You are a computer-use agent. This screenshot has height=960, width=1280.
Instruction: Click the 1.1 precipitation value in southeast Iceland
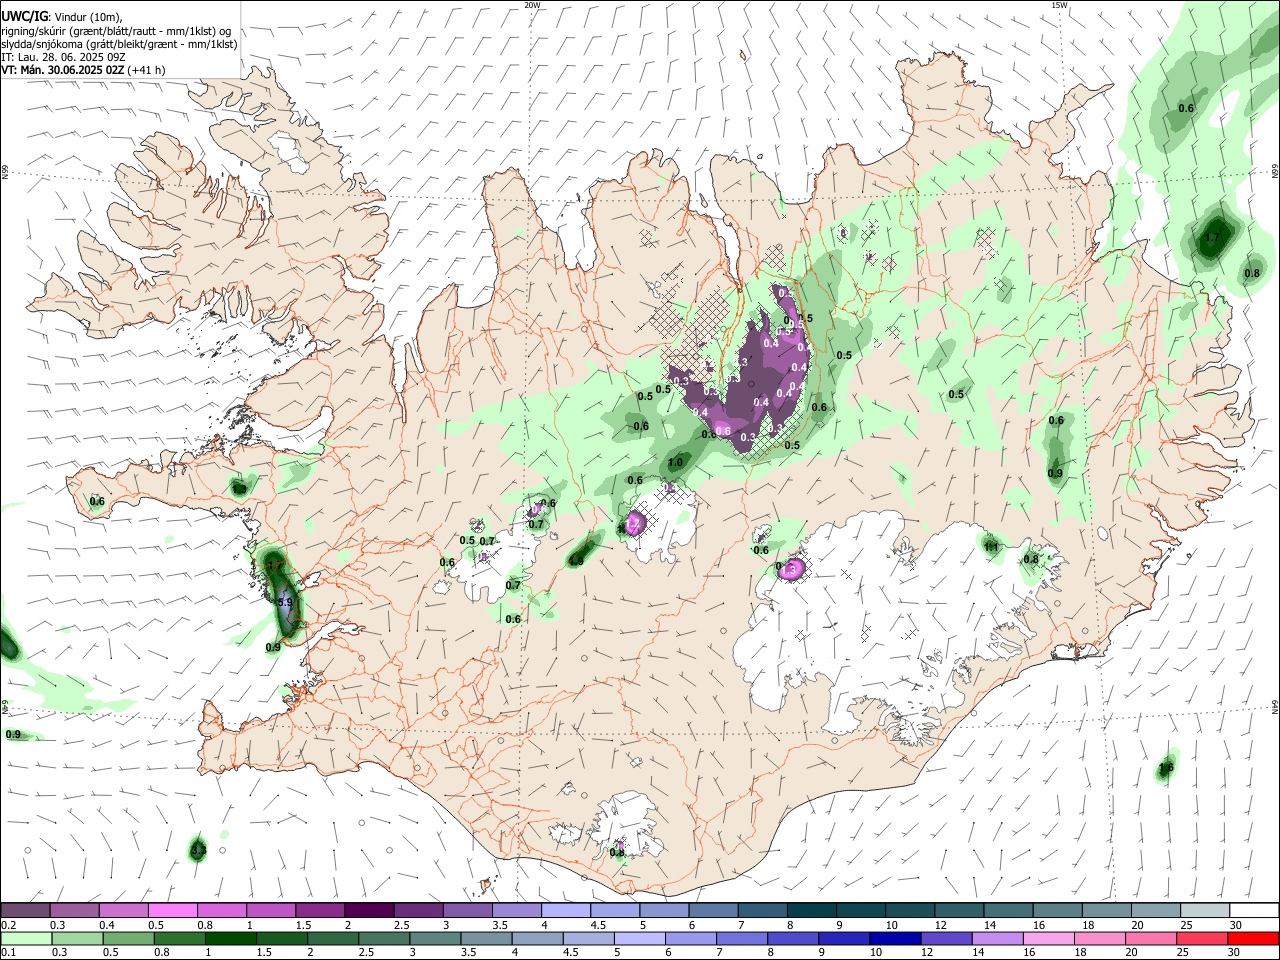coord(991,547)
